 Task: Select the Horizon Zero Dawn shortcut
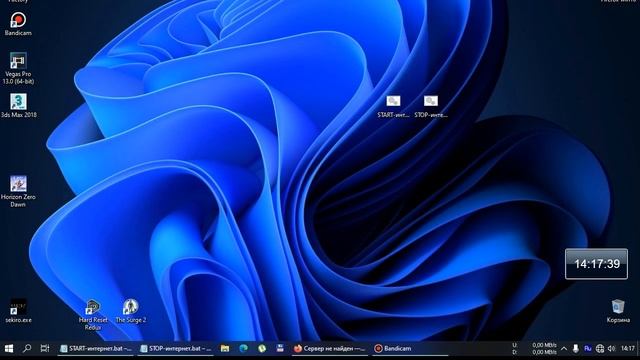(18, 191)
